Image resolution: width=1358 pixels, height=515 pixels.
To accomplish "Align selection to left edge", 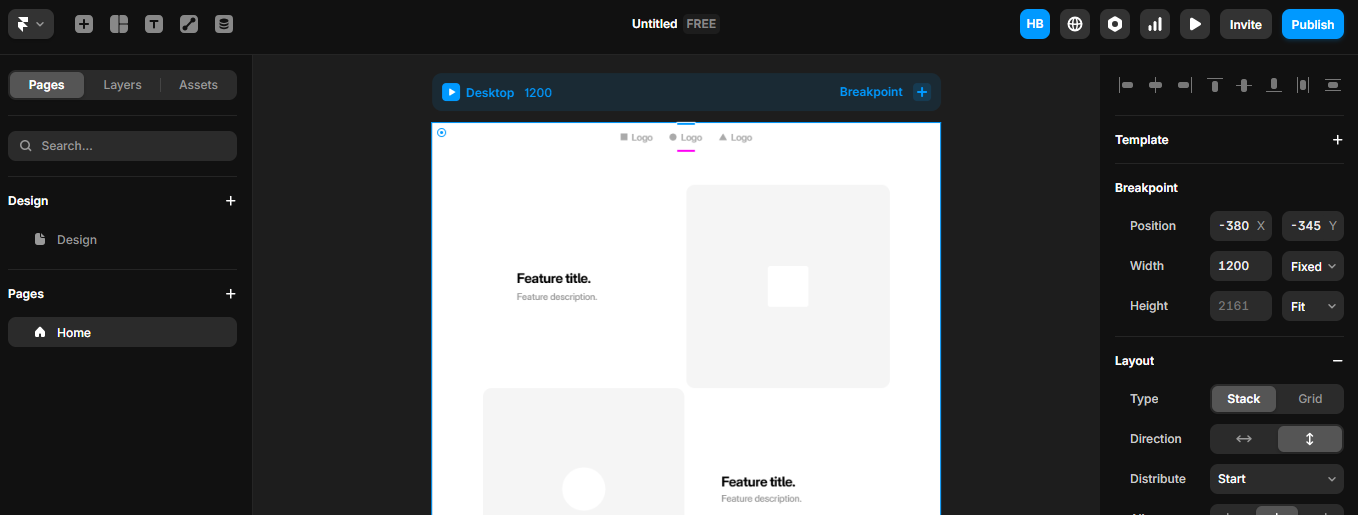I will 1126,85.
